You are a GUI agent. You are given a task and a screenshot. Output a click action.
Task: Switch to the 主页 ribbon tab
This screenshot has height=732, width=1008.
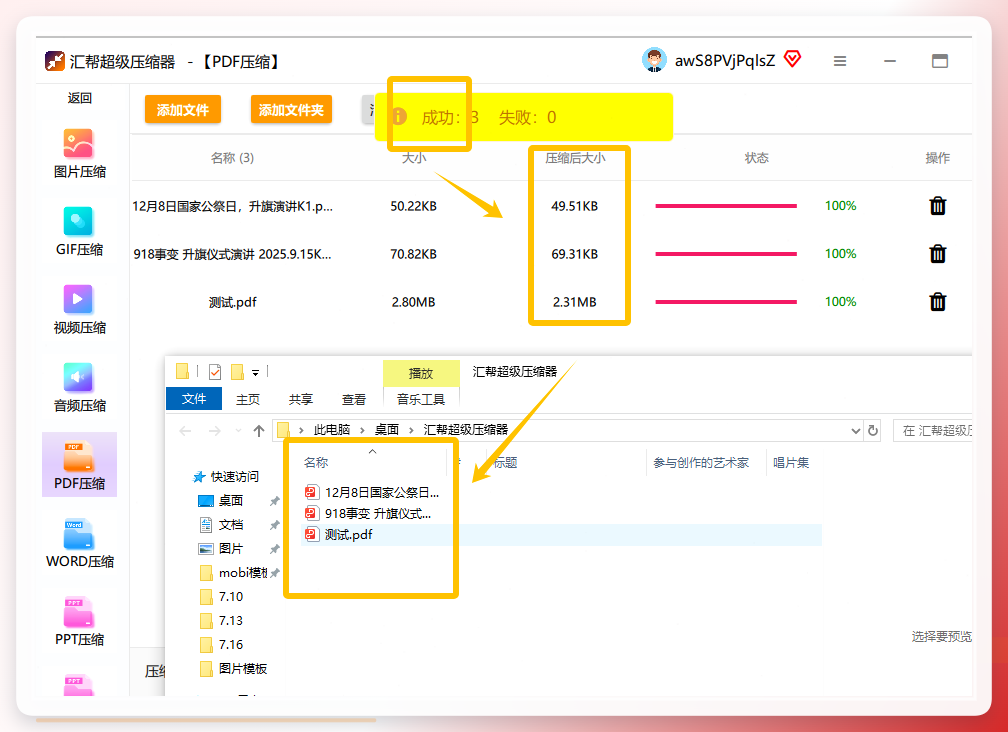(248, 399)
